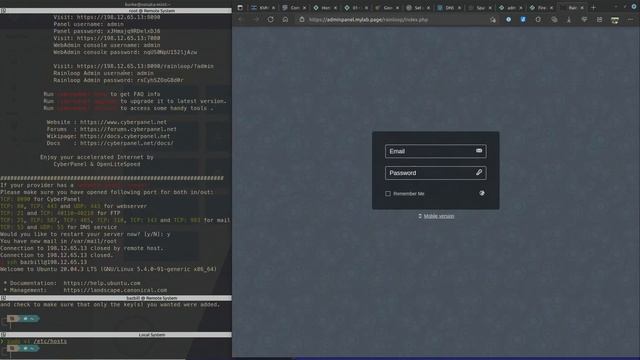Click the https://help.ubuntu.com URL in terminal

pos(102,283)
